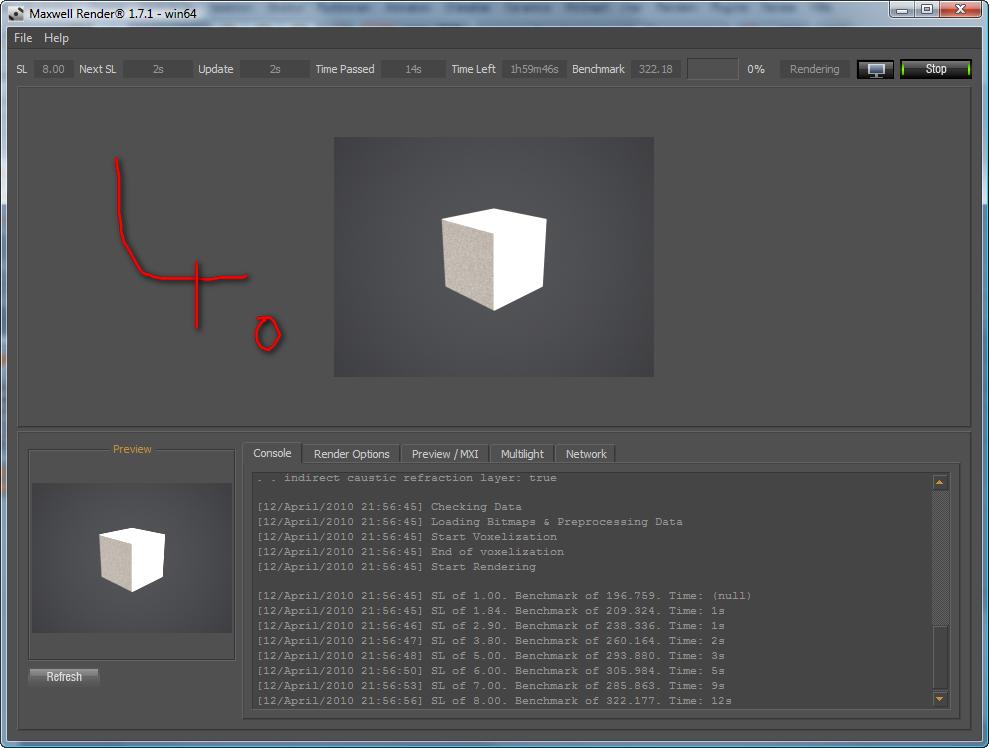Click the Next SL value field
This screenshot has width=989, height=748.
158,69
